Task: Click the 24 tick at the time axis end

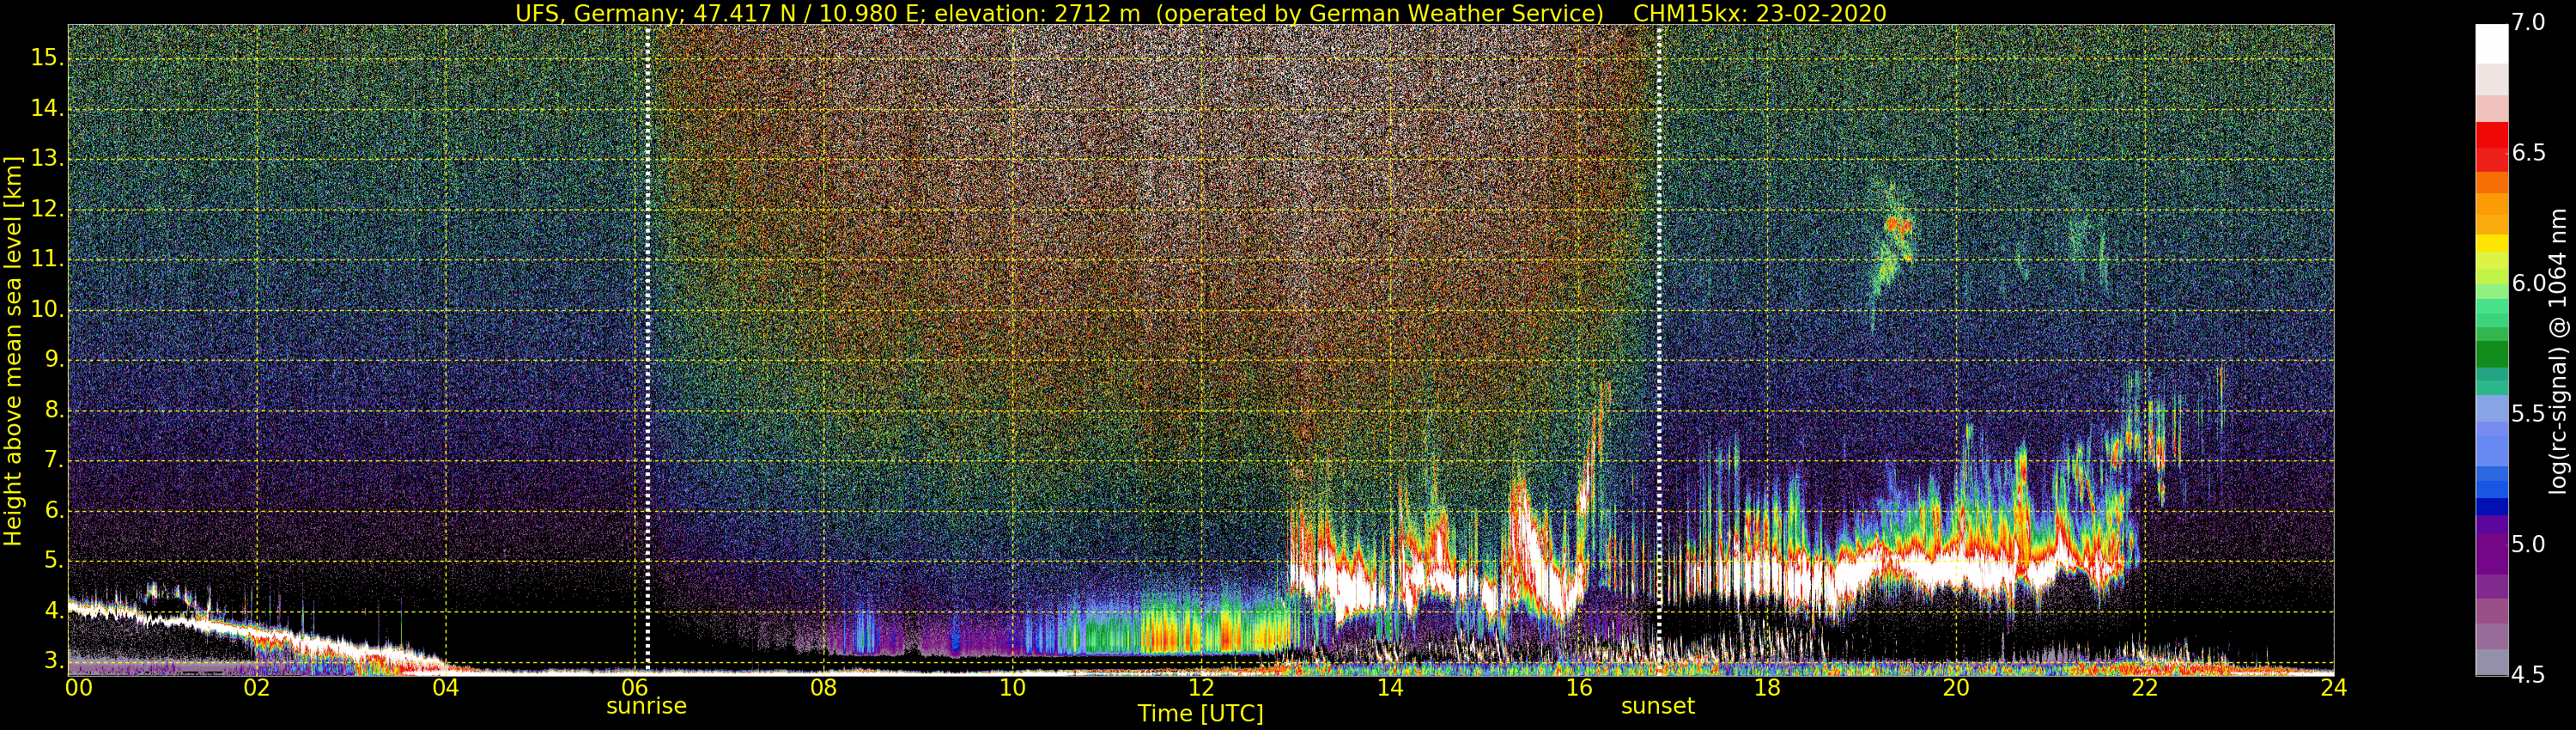Action: 2332,688
